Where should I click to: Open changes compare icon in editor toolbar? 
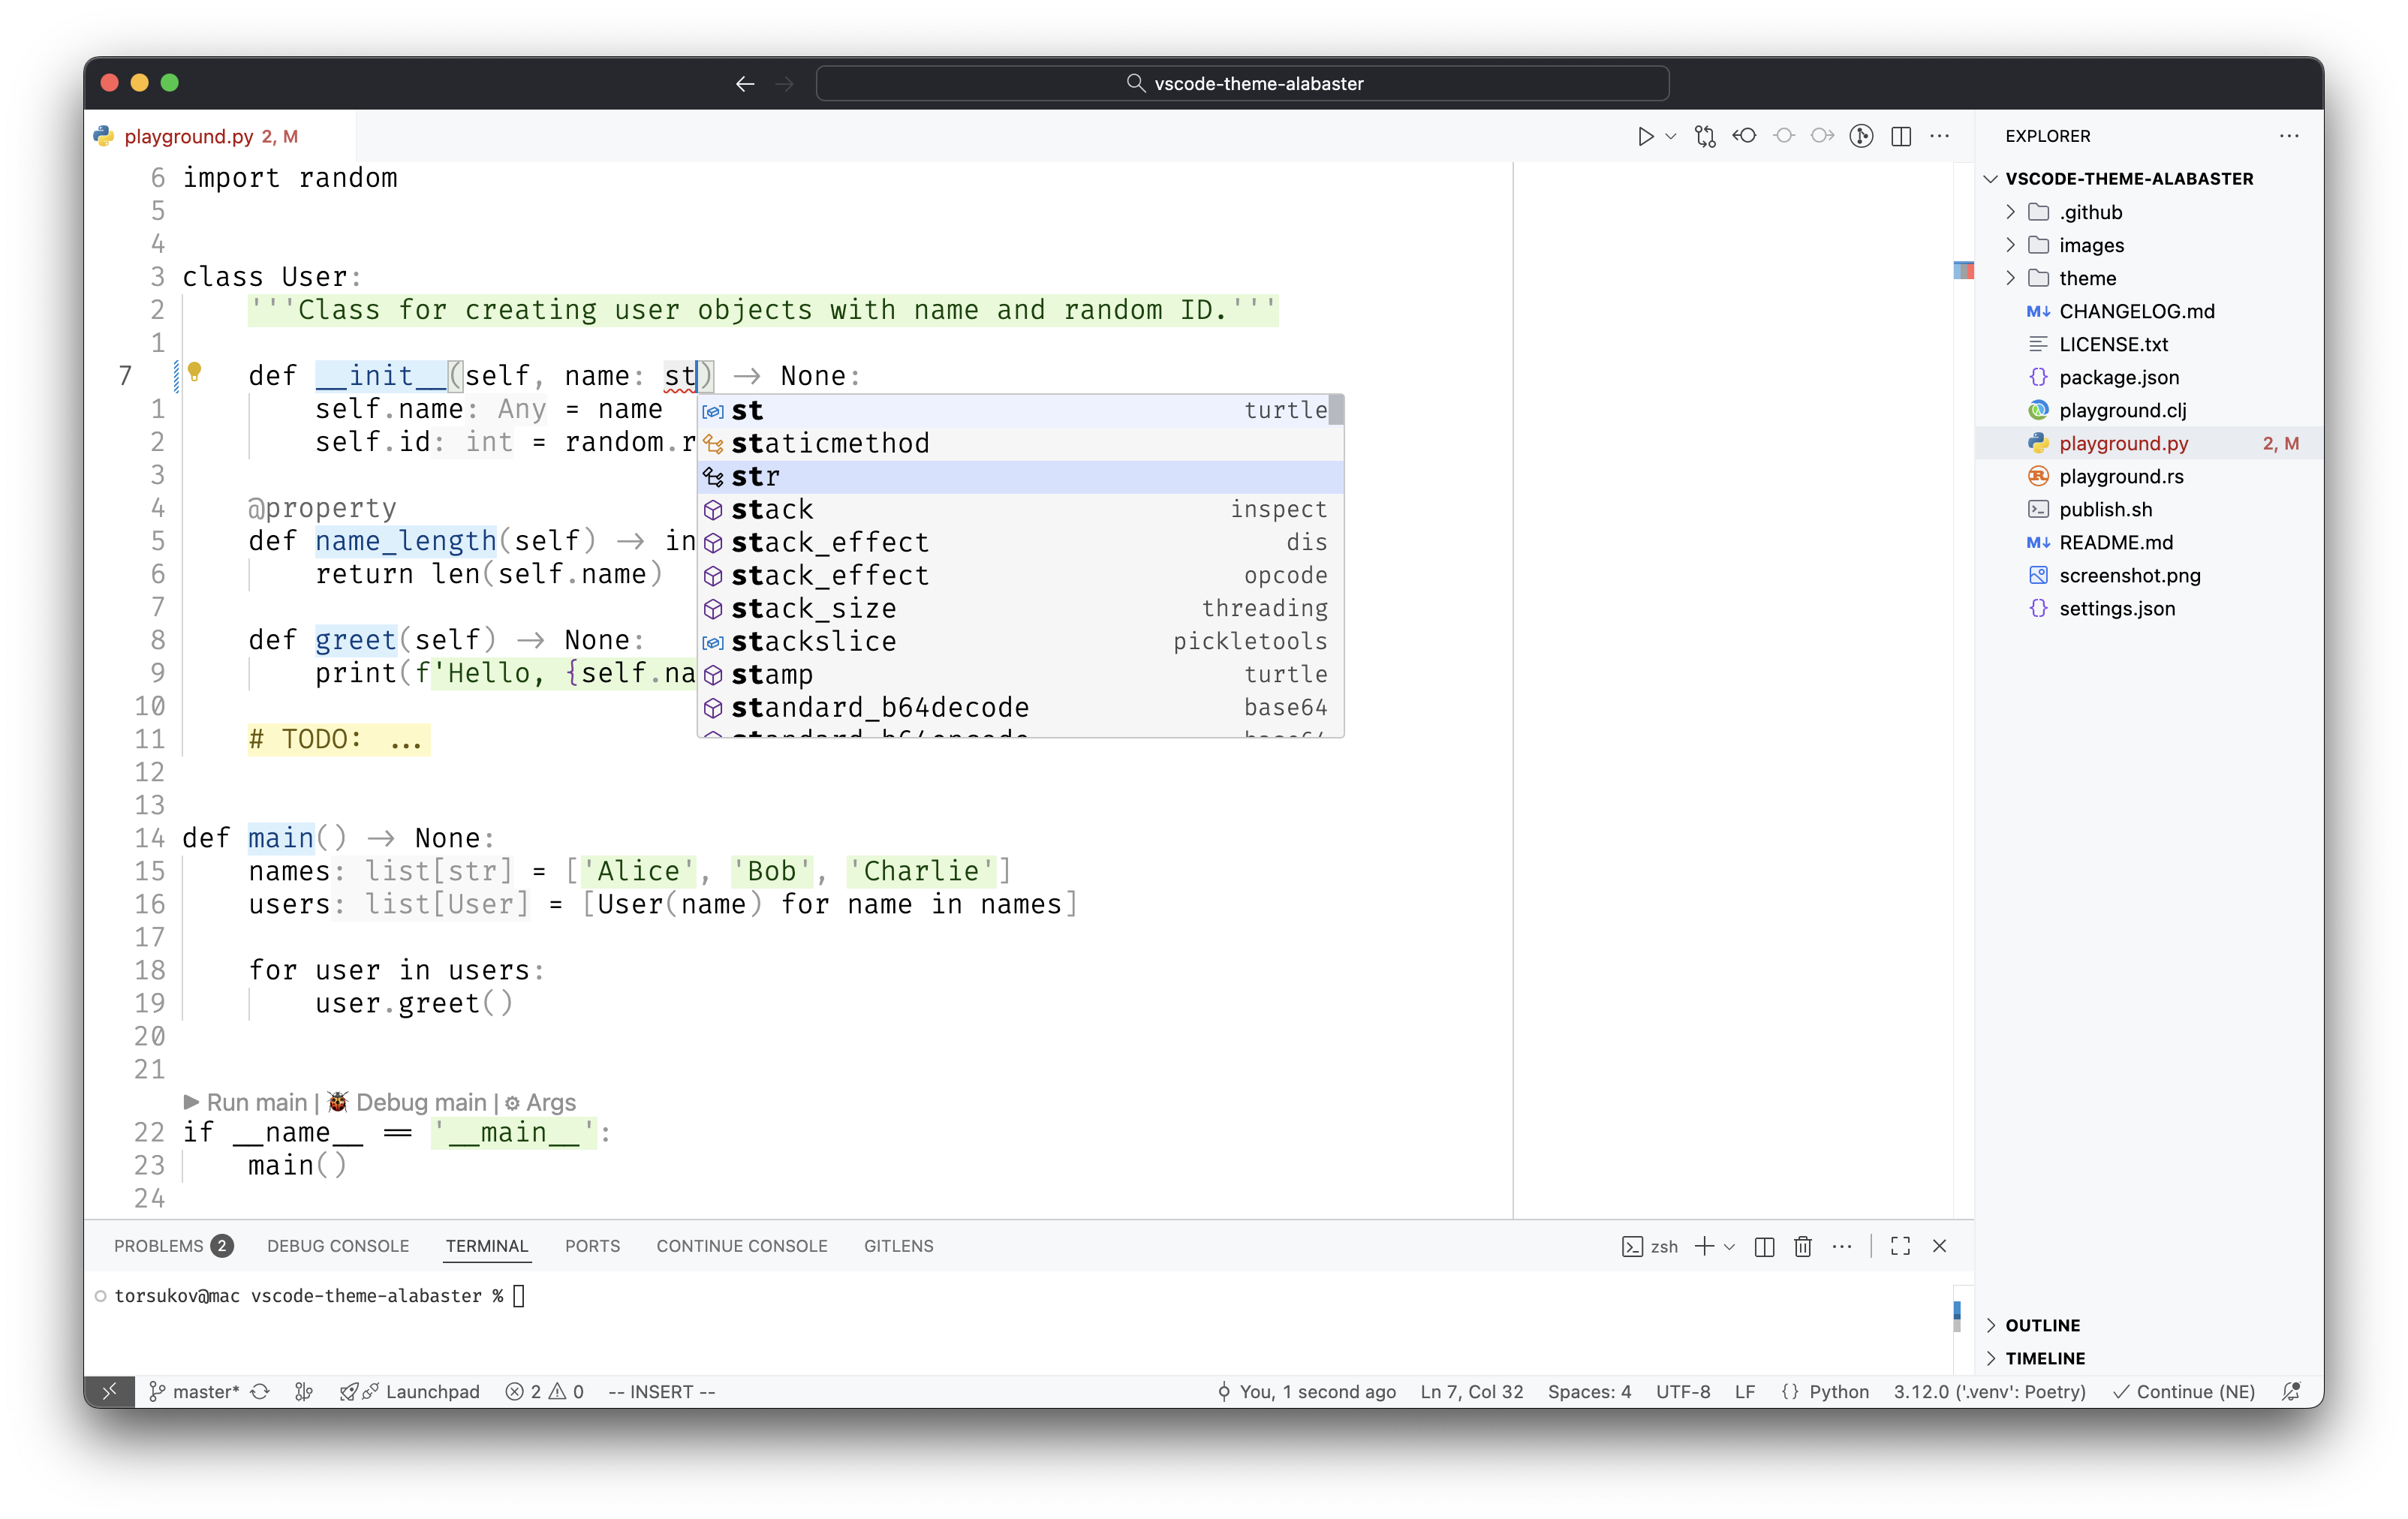tap(1705, 136)
